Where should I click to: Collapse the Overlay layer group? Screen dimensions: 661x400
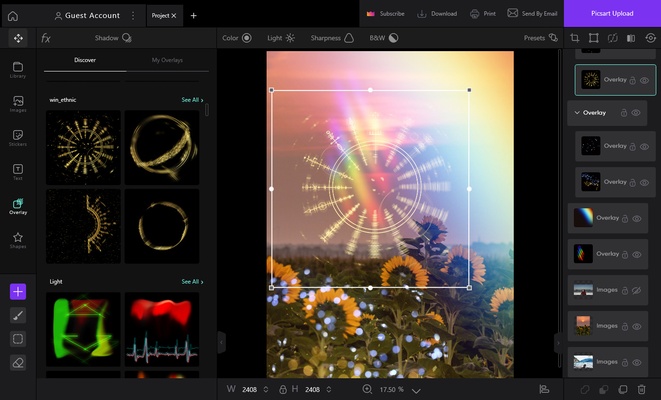pyautogui.click(x=577, y=113)
